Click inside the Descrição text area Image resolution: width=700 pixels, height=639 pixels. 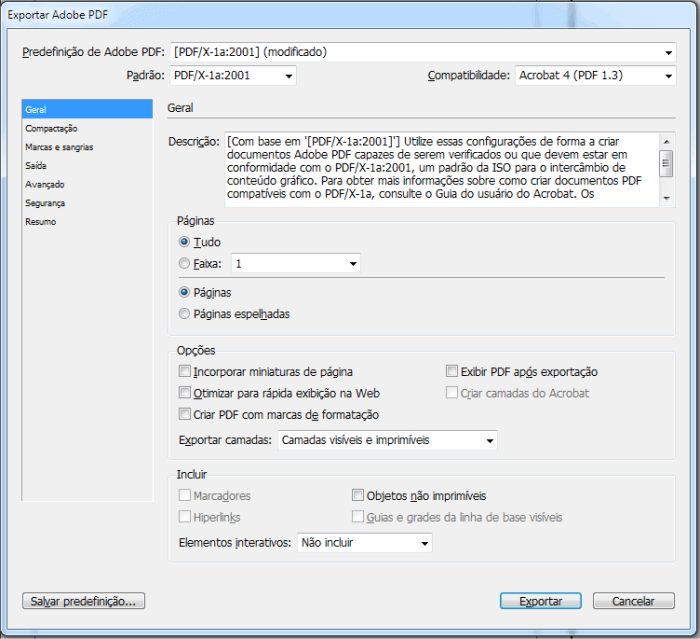point(442,169)
